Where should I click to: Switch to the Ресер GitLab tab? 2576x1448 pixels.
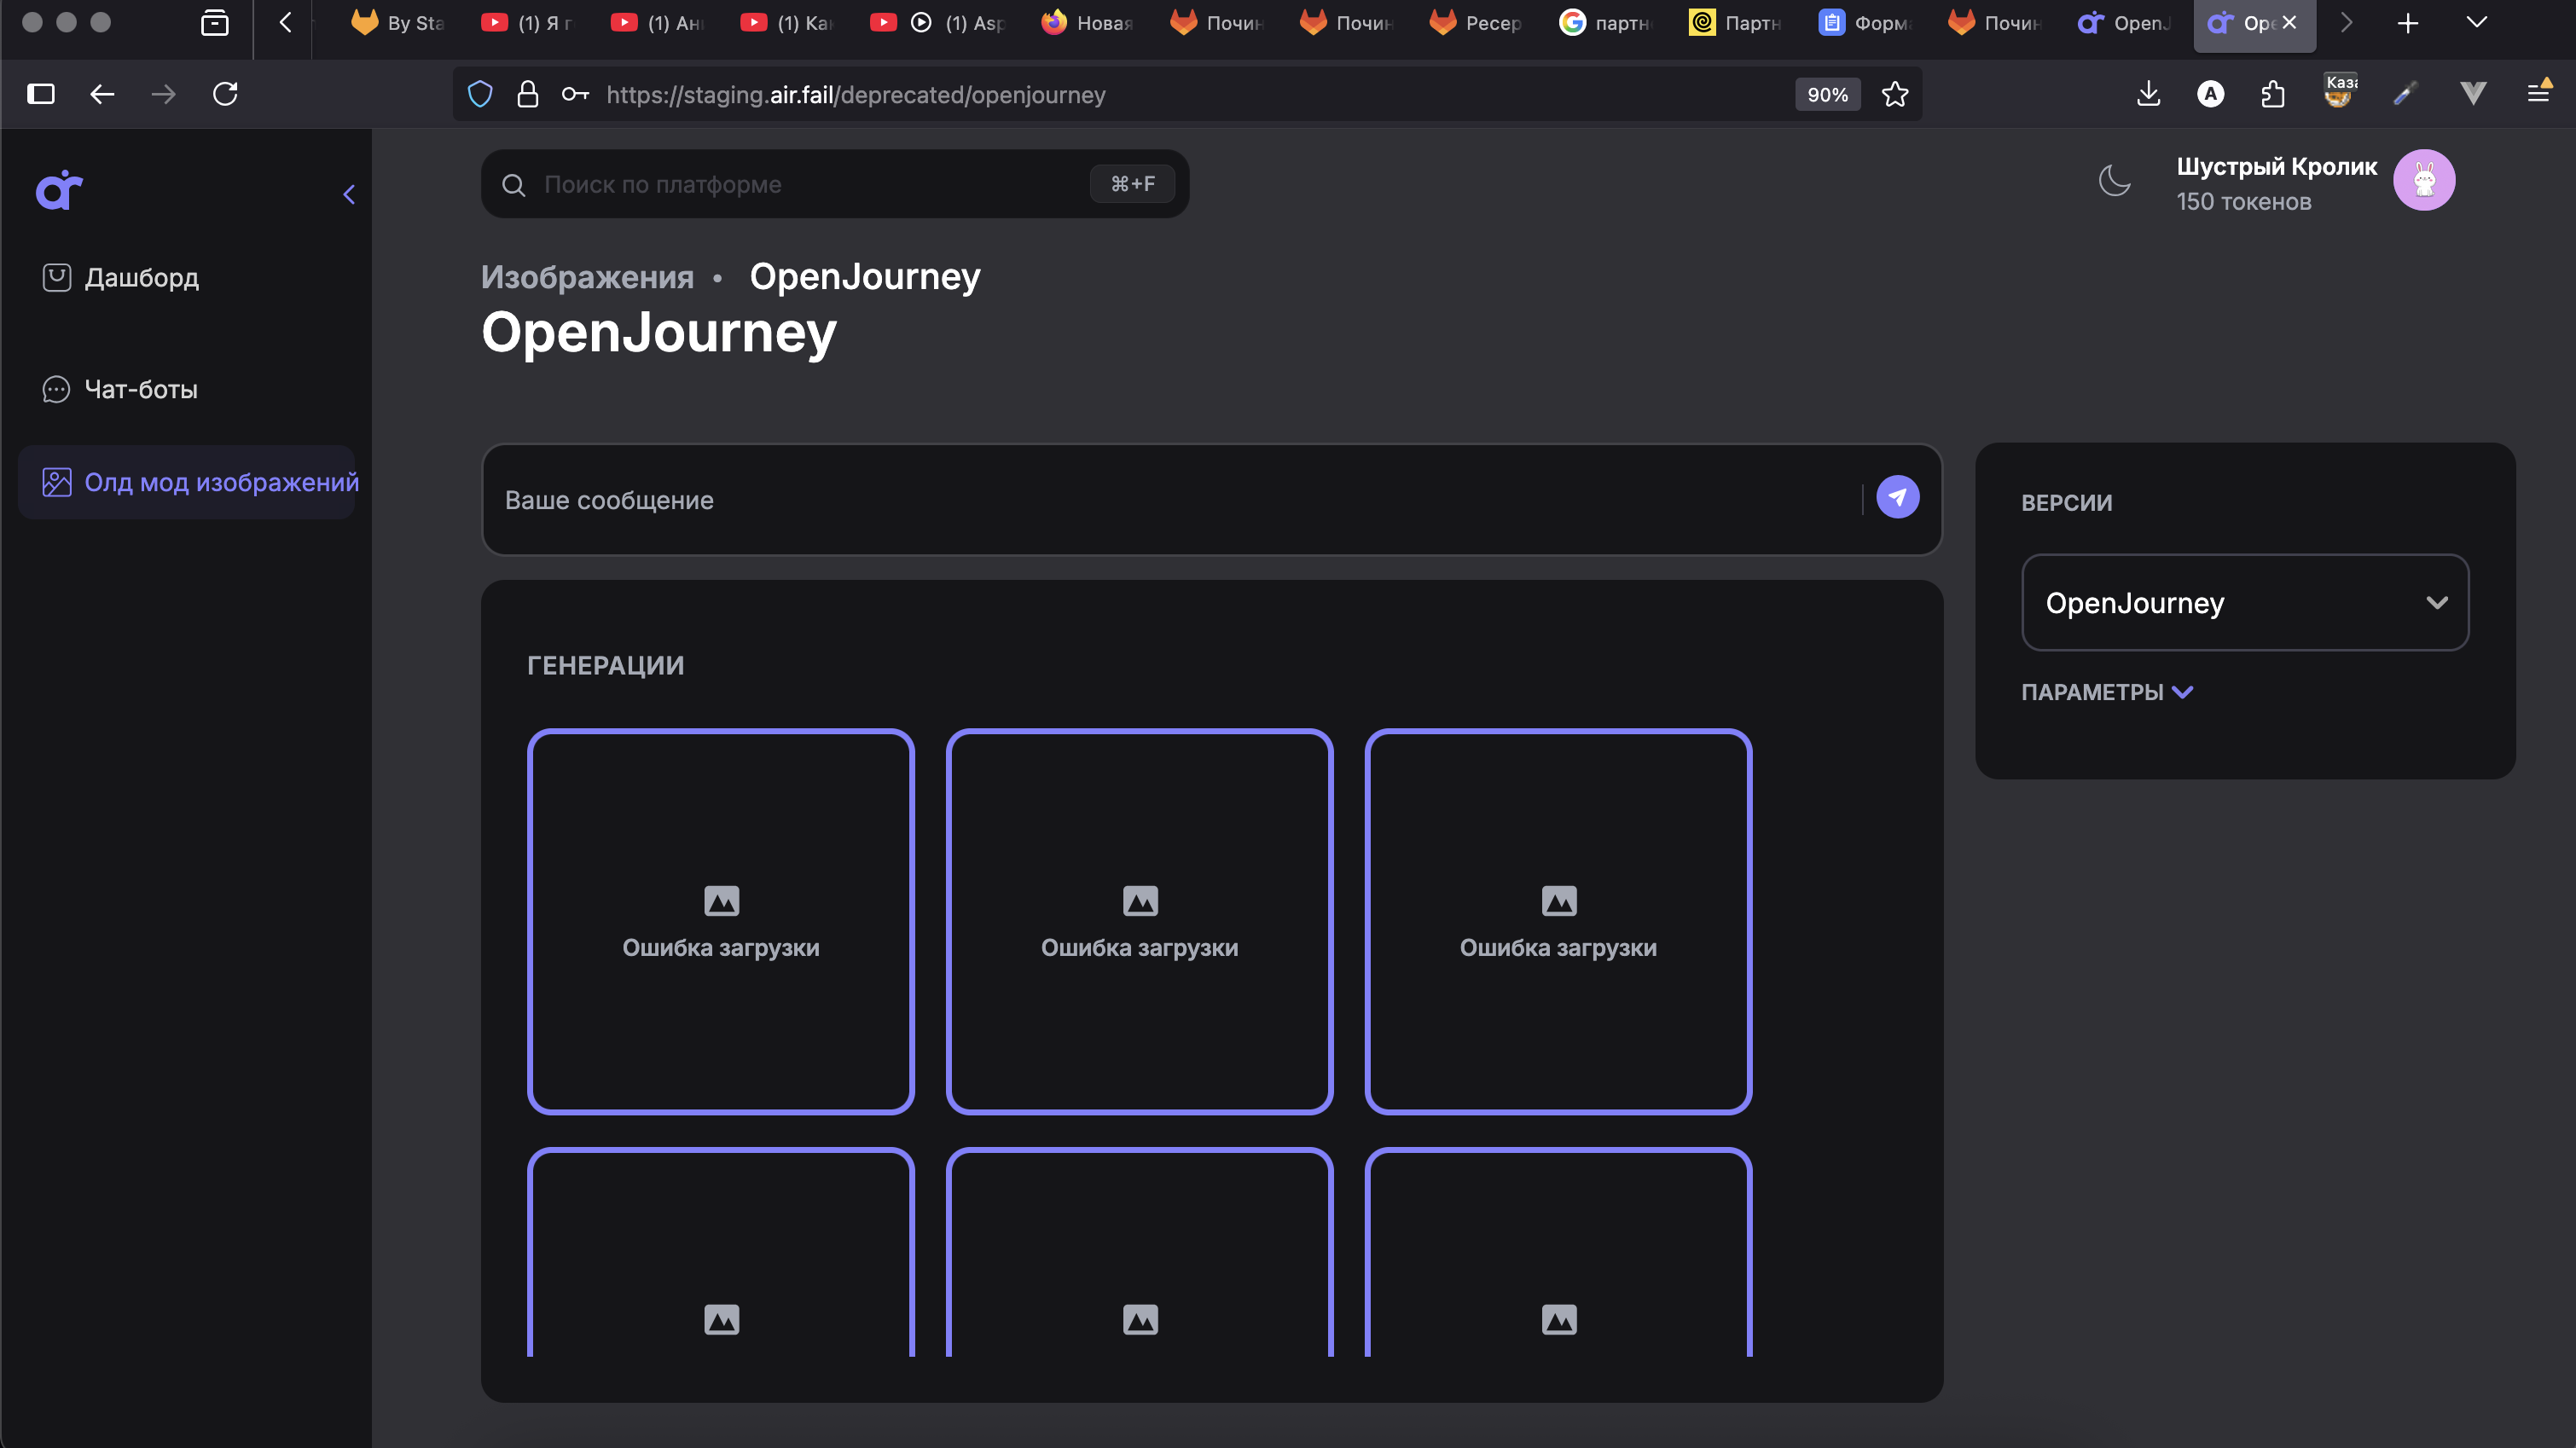click(x=1476, y=22)
